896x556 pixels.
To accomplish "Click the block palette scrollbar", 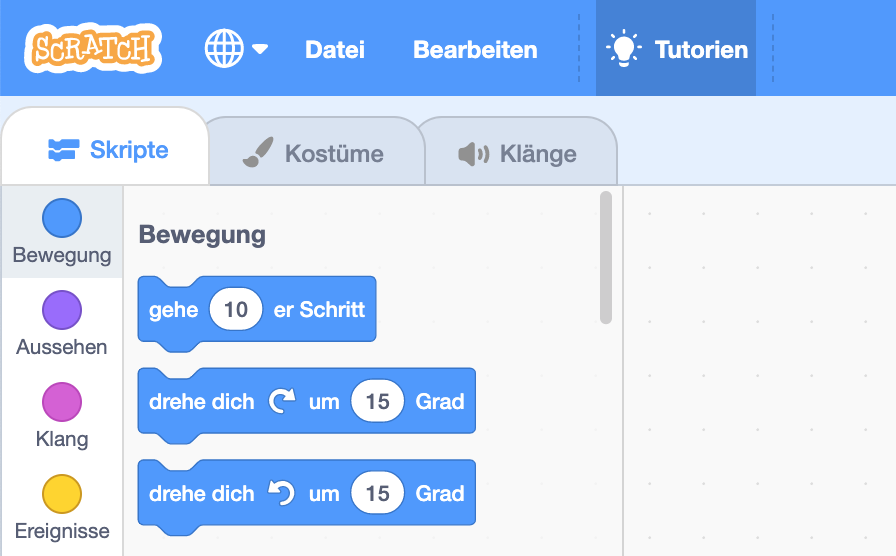I will coord(605,257).
